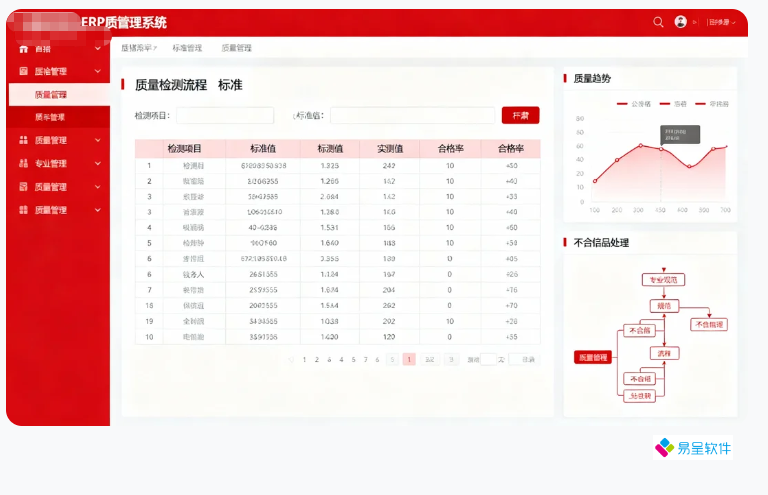768x495 pixels.
Task: Click the people icon beside 专业管理
Action: [23, 163]
